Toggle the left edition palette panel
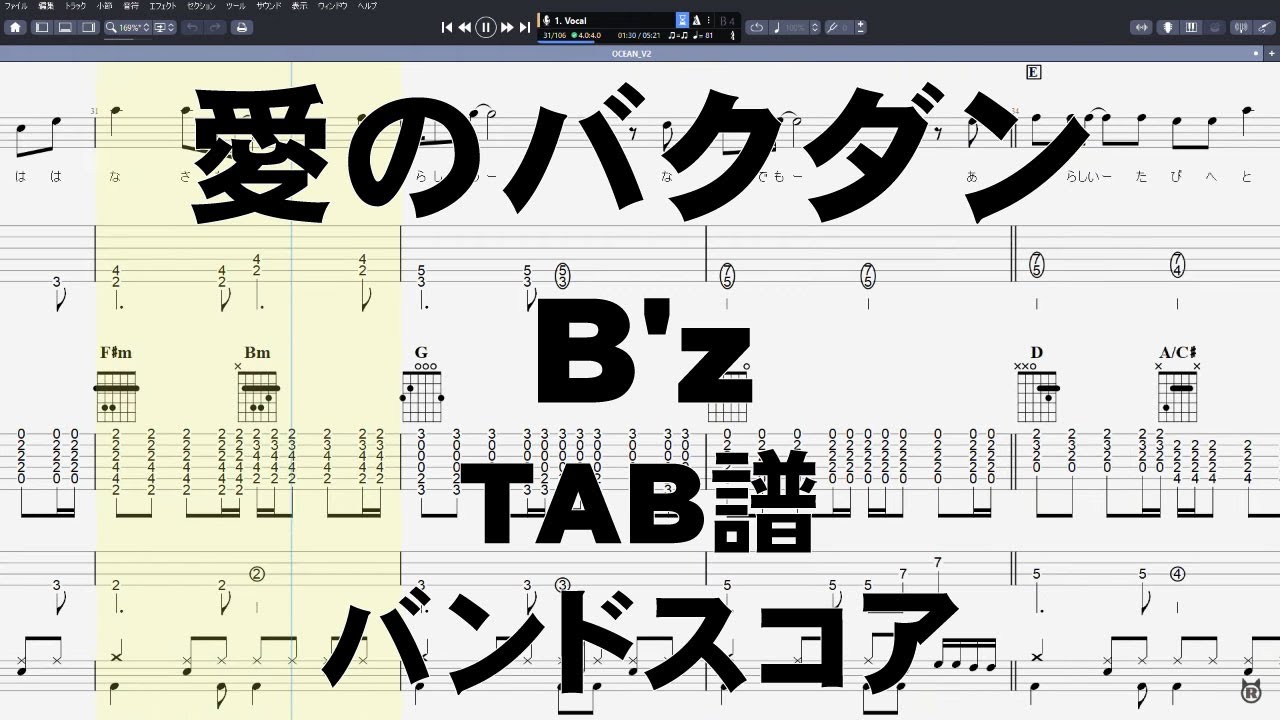1280x720 pixels. (x=42, y=28)
